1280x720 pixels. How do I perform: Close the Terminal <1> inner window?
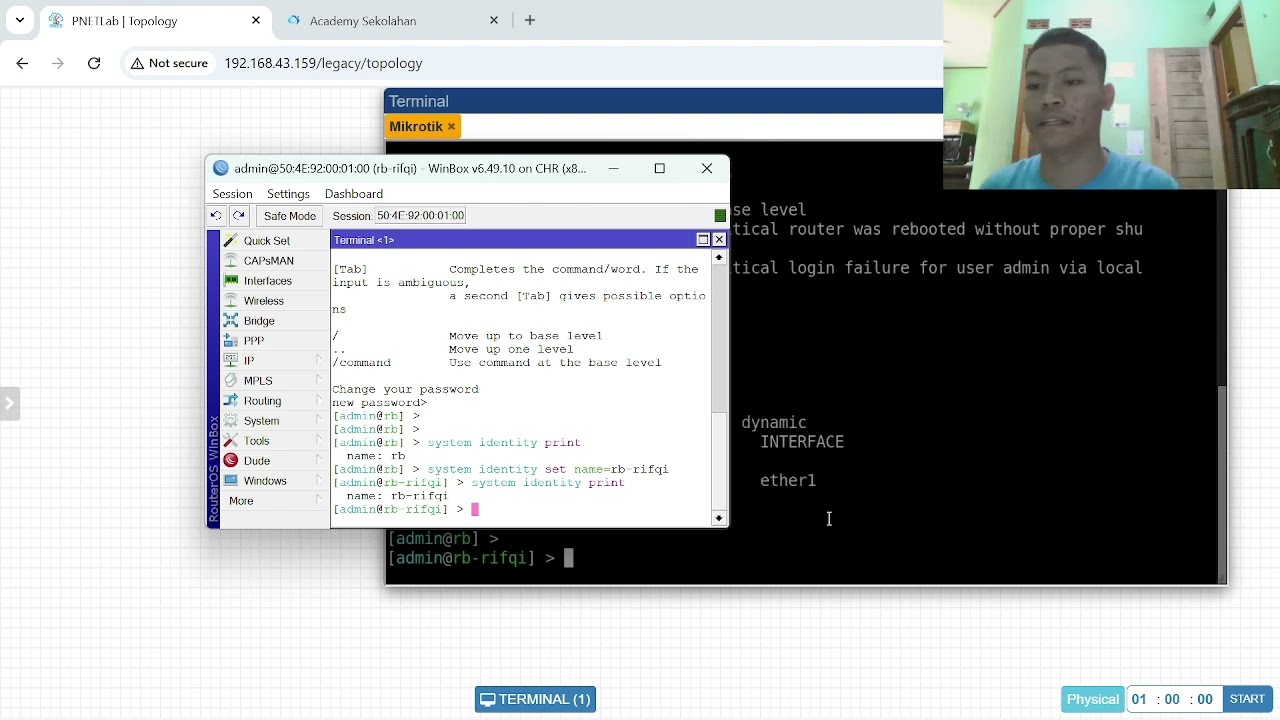coord(719,240)
